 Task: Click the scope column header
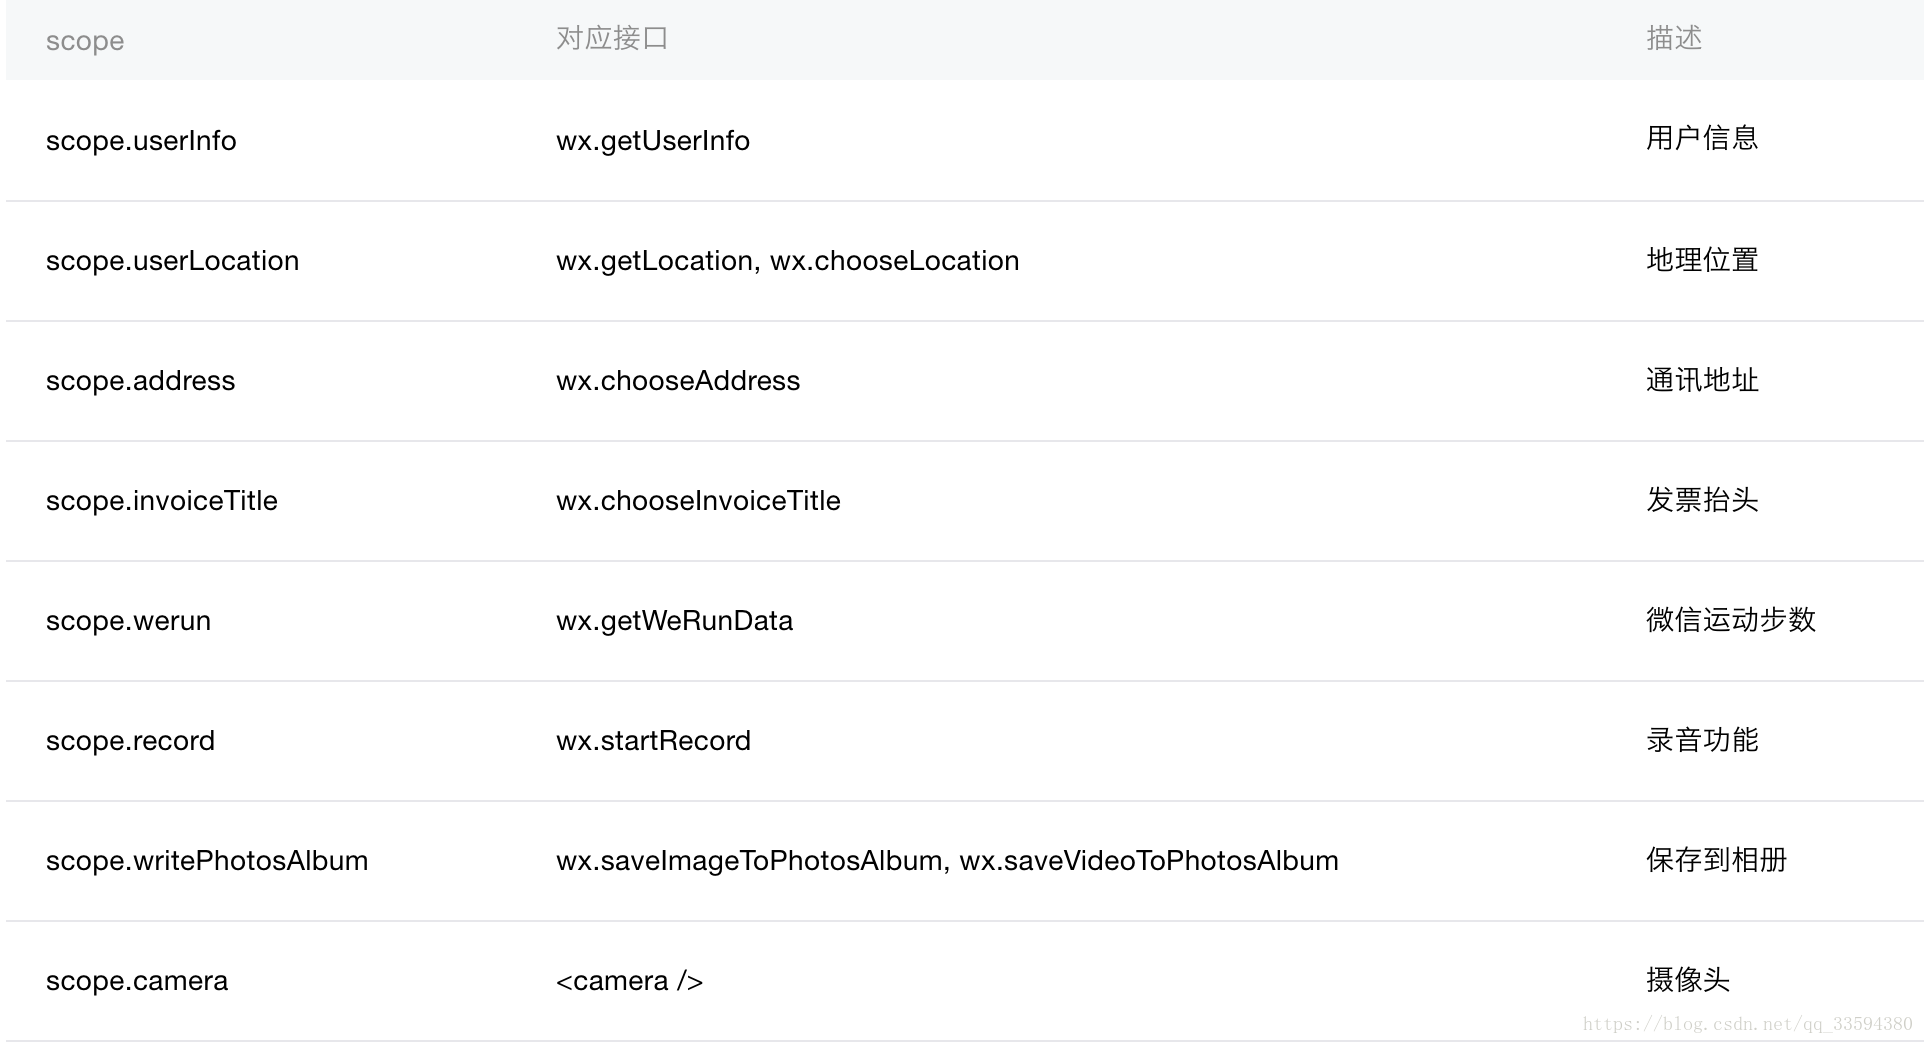tap(85, 41)
